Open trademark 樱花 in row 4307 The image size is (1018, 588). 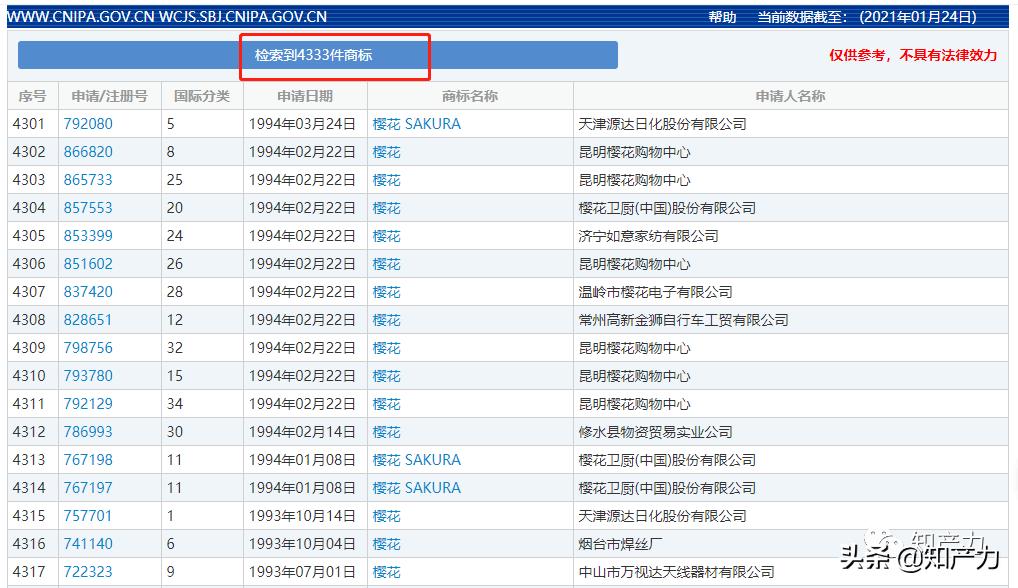point(386,292)
